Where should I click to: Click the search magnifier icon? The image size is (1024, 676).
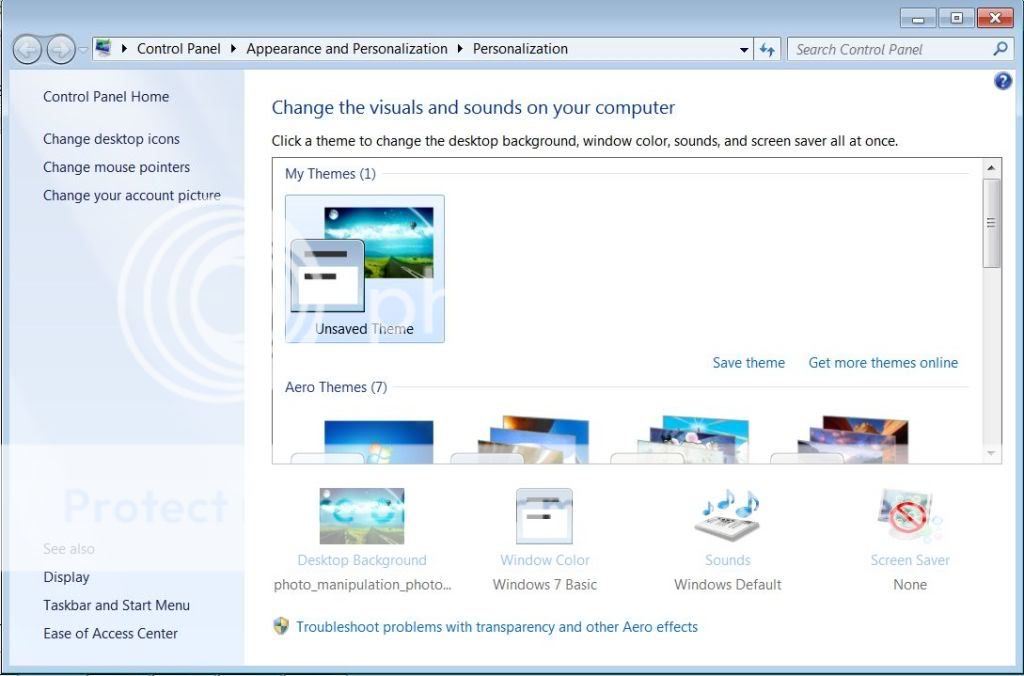pyautogui.click(x=1000, y=49)
